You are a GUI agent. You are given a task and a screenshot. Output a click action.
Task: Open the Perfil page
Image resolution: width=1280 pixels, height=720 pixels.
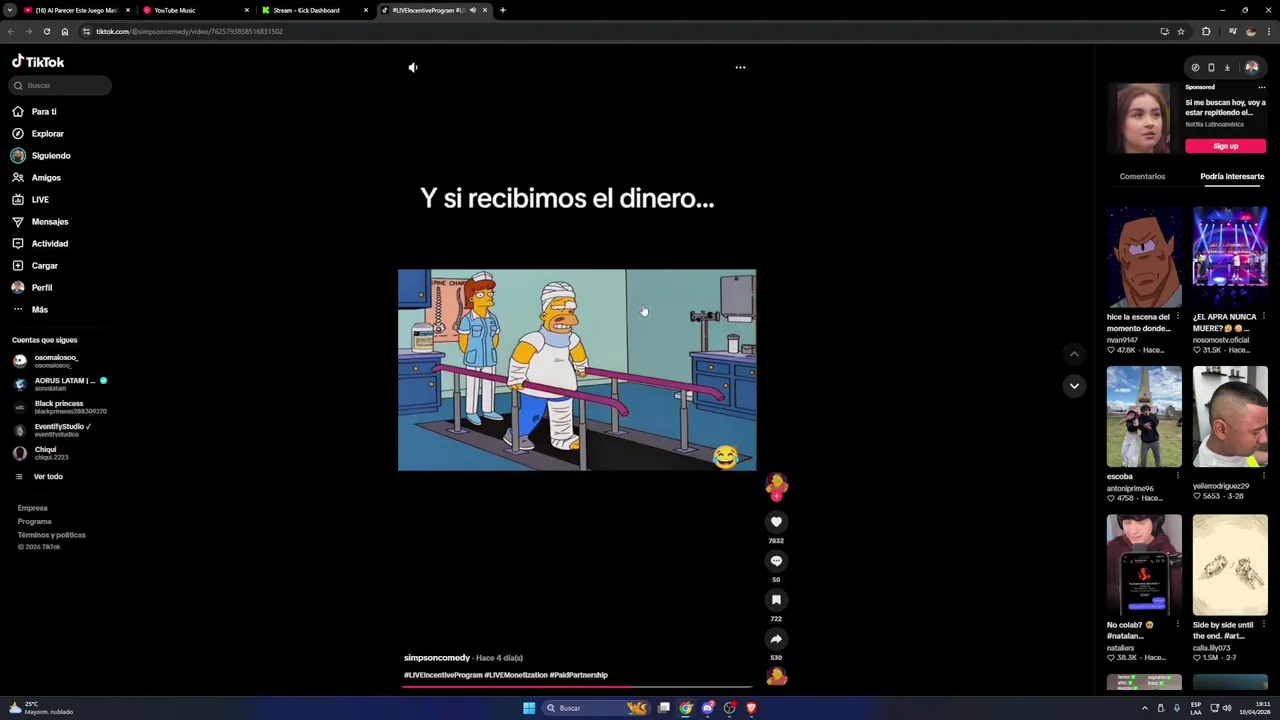point(41,288)
